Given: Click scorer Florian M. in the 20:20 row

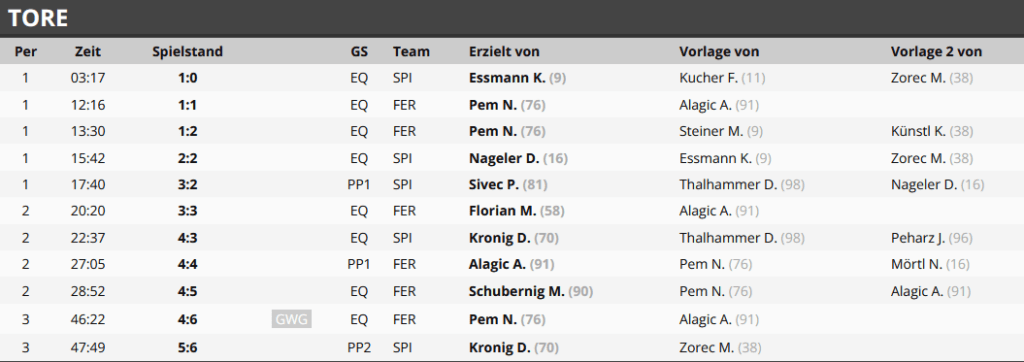Looking at the screenshot, I should [517, 211].
